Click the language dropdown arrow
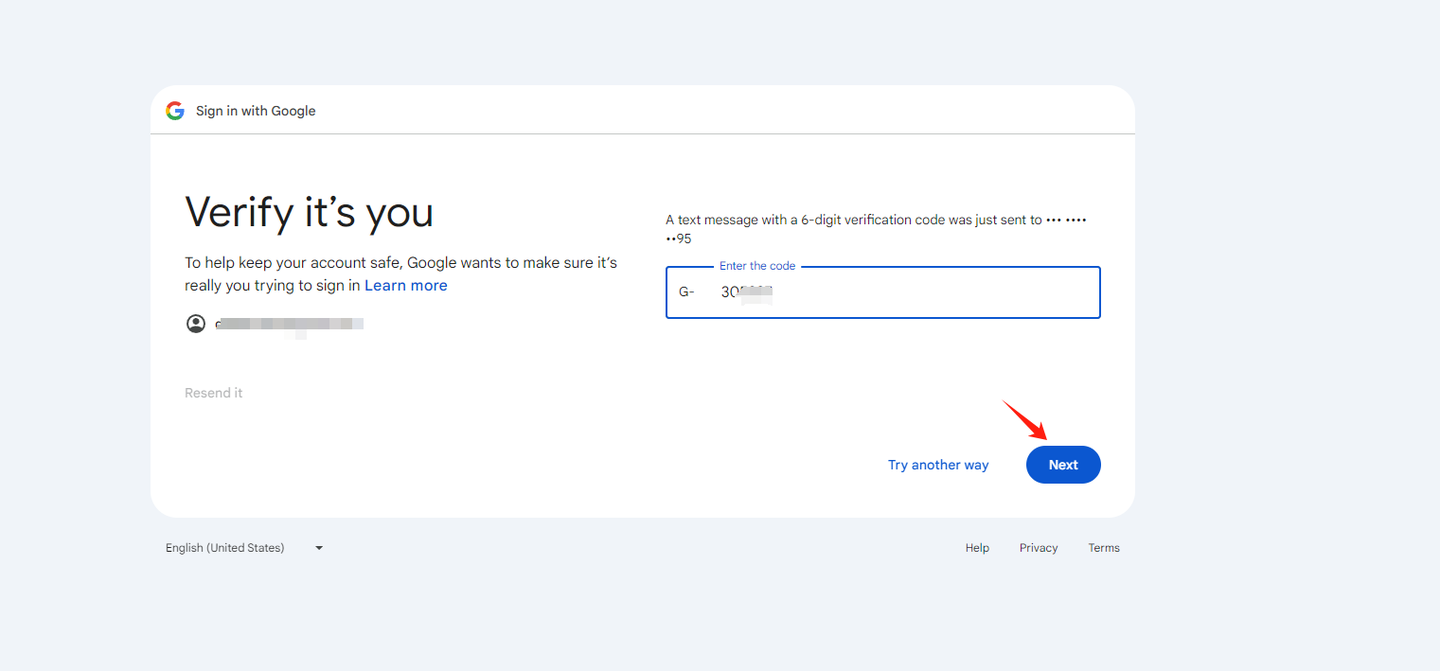The width and height of the screenshot is (1440, 671). coord(319,548)
